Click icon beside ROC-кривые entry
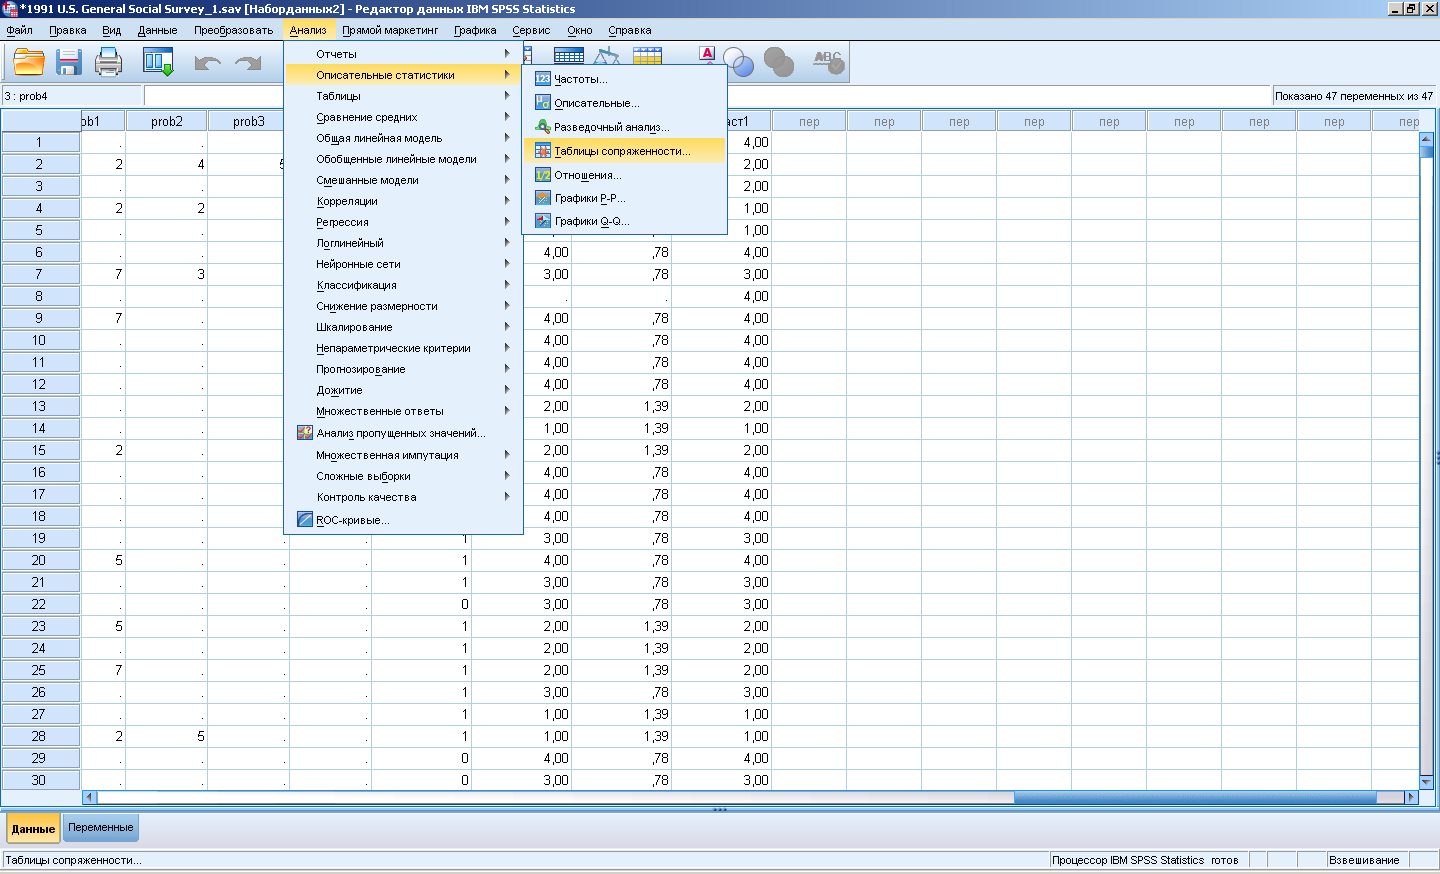Viewport: 1440px width, 874px height. [305, 520]
